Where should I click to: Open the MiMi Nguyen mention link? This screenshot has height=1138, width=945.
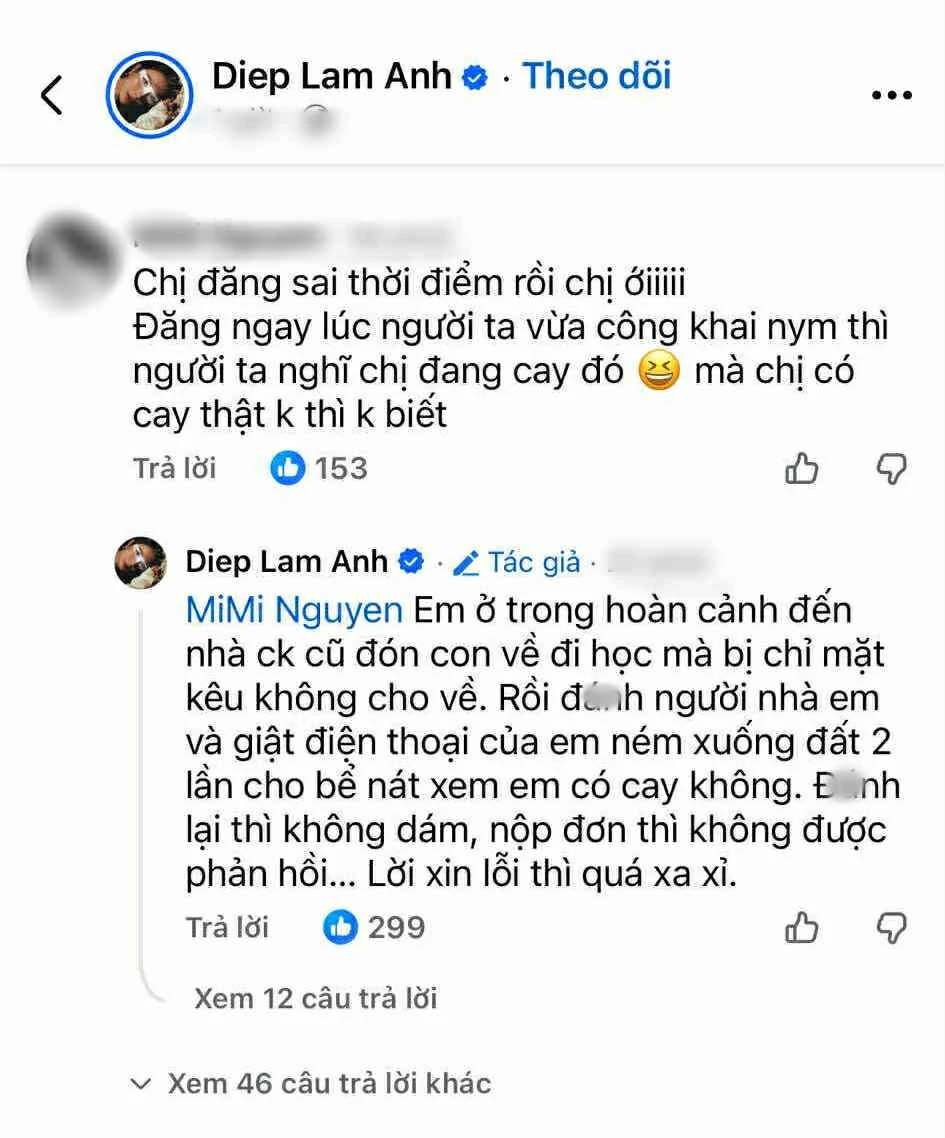[x=294, y=610]
